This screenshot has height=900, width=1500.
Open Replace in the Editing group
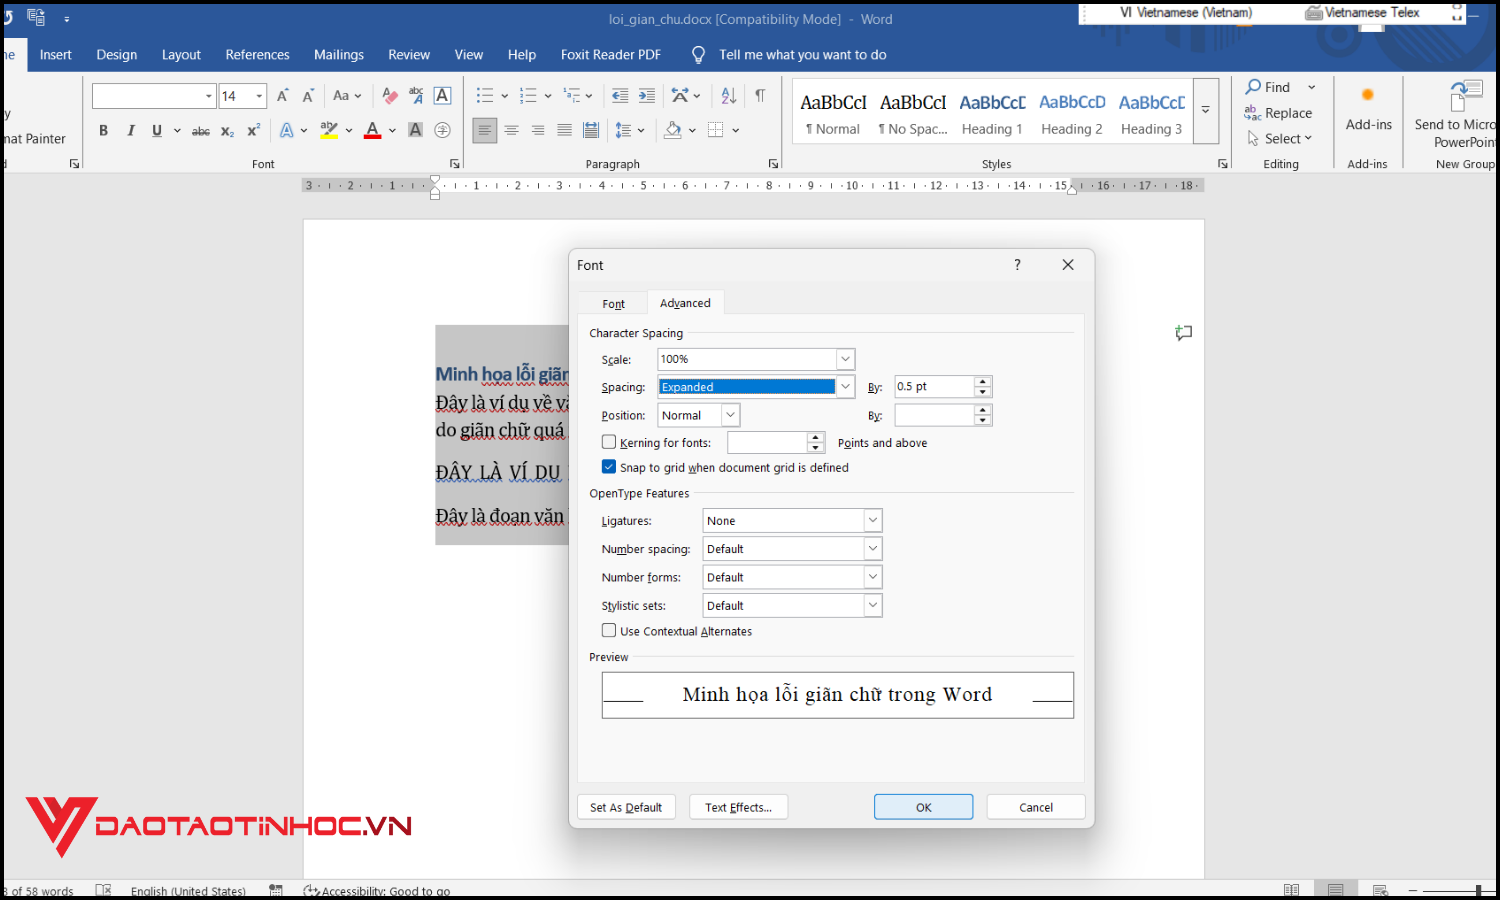point(1278,113)
